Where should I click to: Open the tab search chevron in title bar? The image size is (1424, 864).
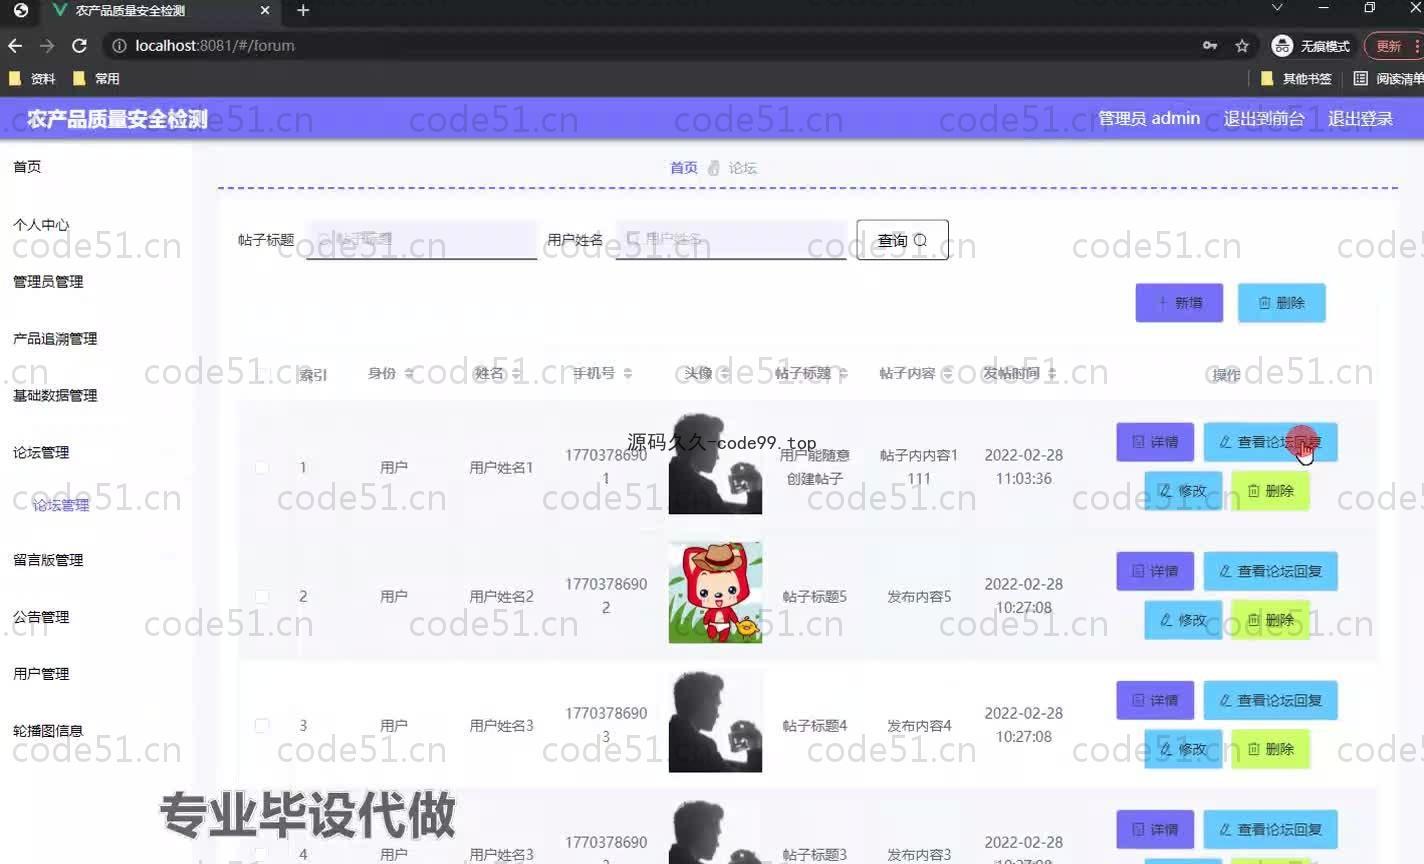(1277, 9)
